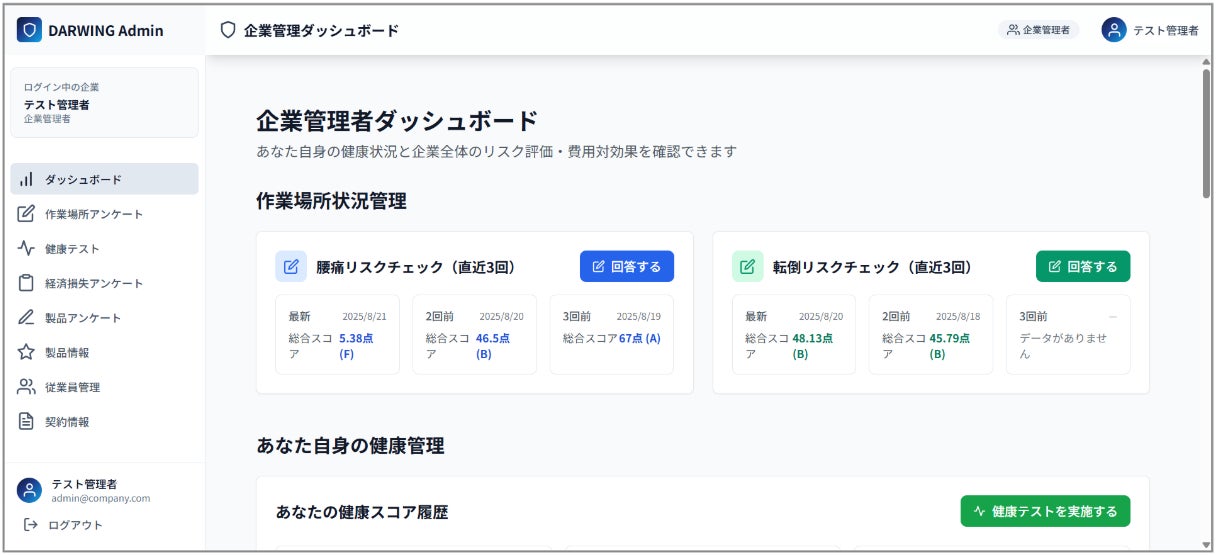Open the latest 腰痛 score card dated 2025/8/21
The height and width of the screenshot is (555, 1216).
click(x=337, y=334)
